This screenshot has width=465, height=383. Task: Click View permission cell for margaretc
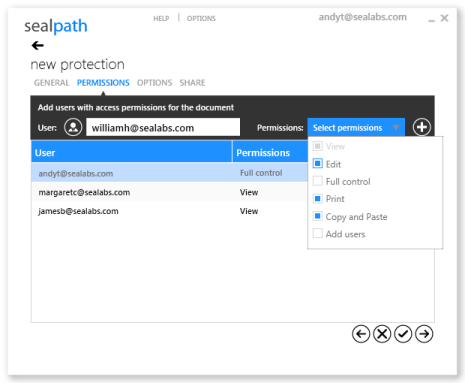(249, 192)
